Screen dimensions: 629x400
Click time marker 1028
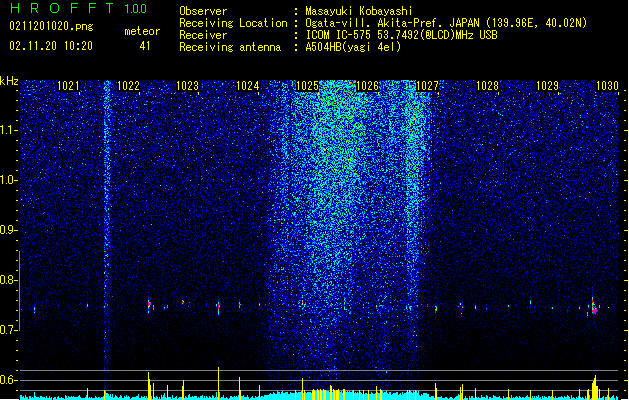pyautogui.click(x=487, y=86)
